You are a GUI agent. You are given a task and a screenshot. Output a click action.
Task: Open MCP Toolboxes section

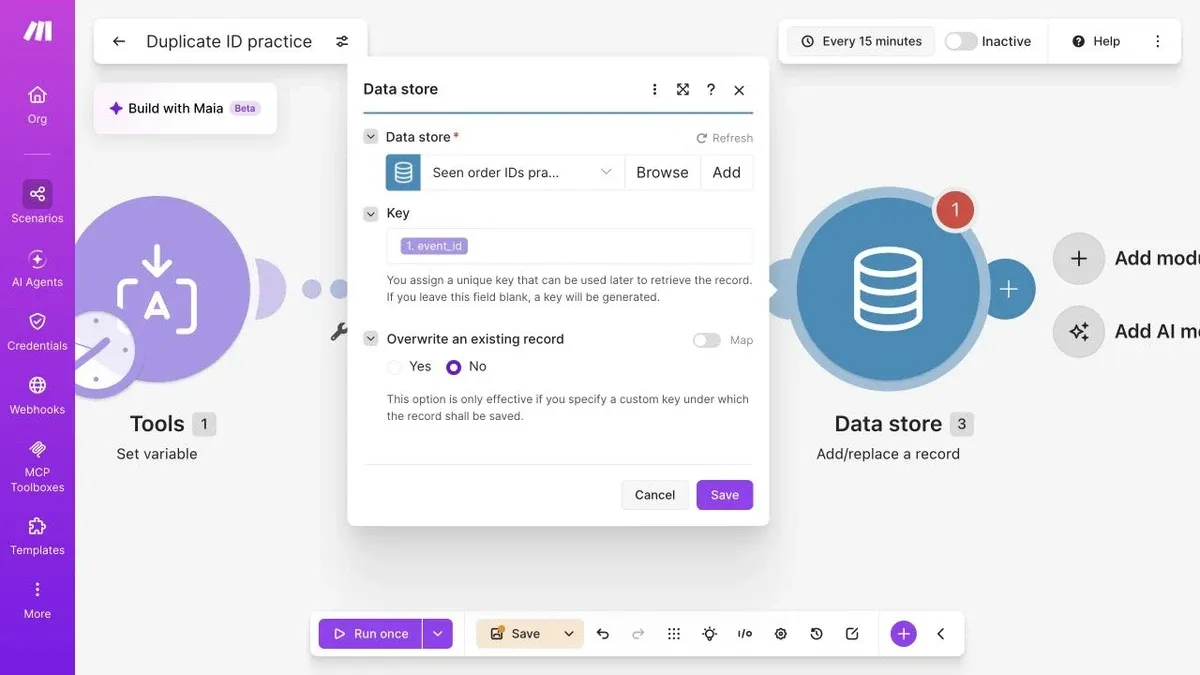tap(37, 466)
